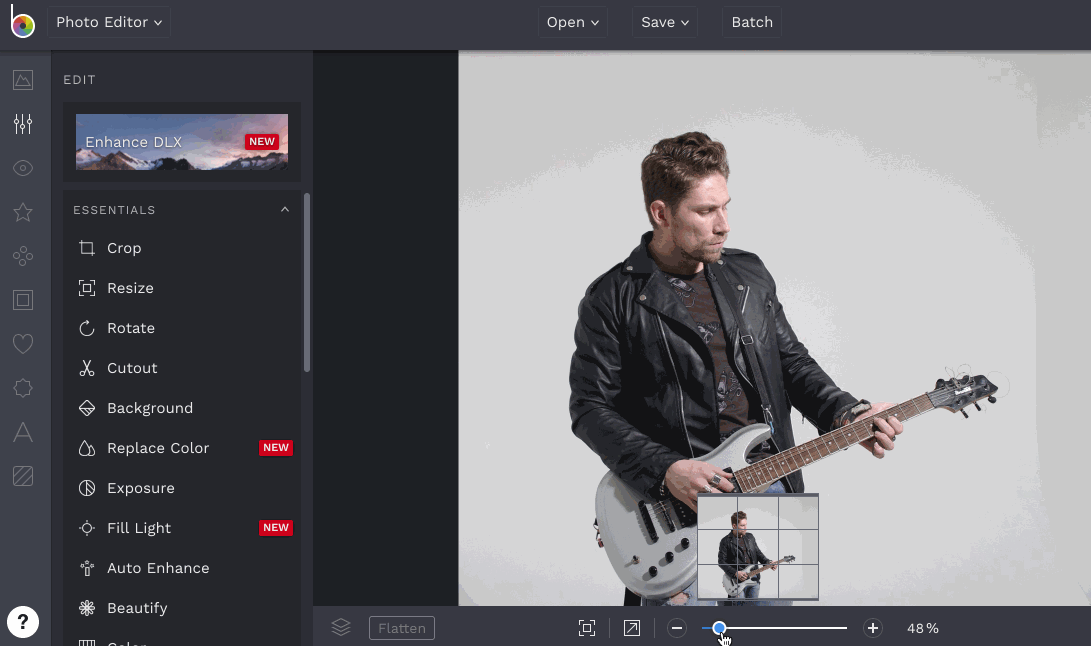The height and width of the screenshot is (646, 1091).
Task: Select the Edit sliders sidebar icon
Action: [23, 124]
